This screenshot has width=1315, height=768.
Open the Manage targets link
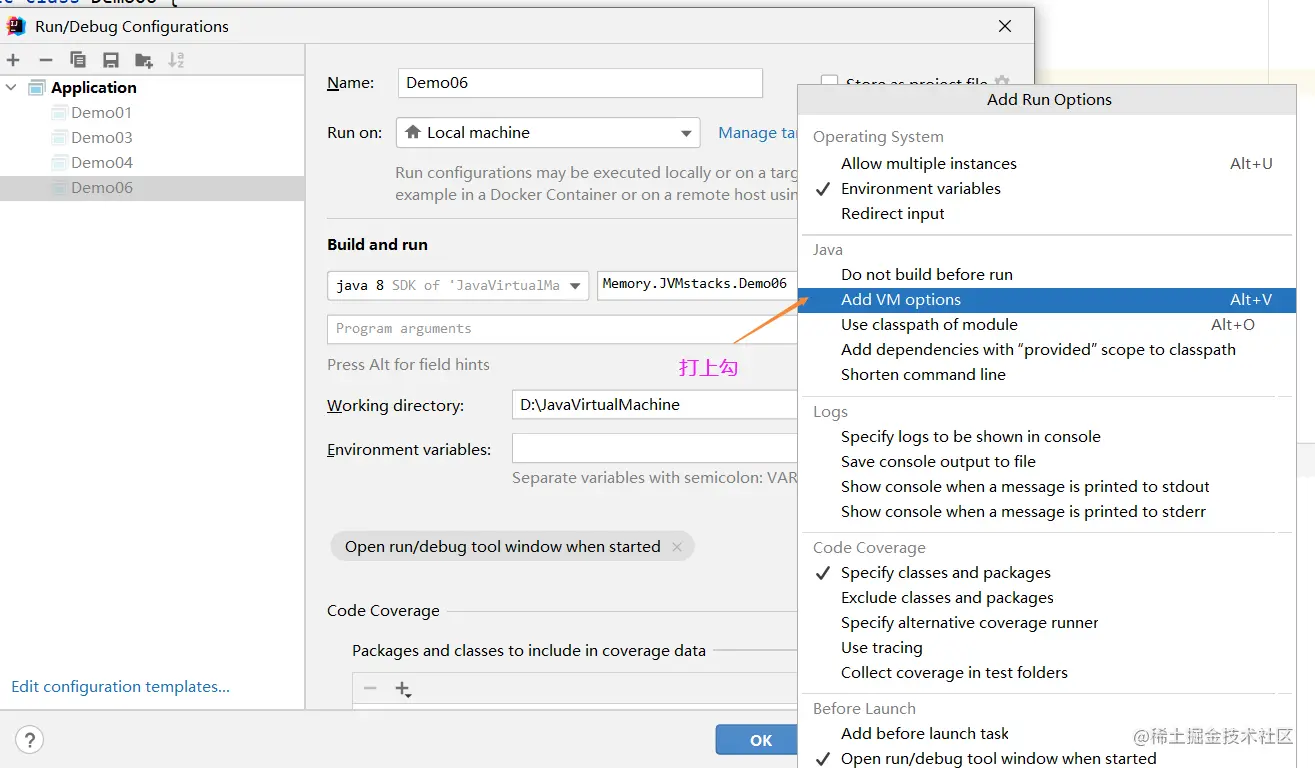(x=758, y=132)
